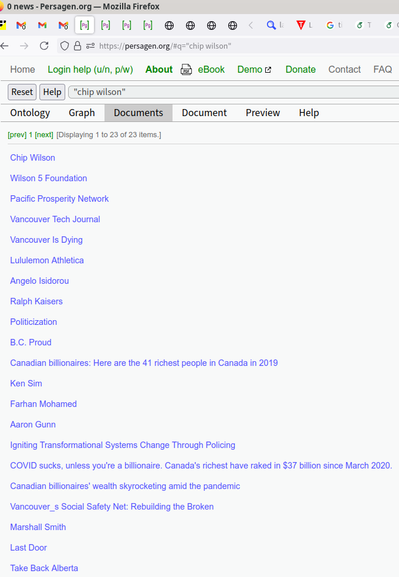This screenshot has height=577, width=399.
Task: Click the PDF icon beside eBook
Action: (186, 70)
